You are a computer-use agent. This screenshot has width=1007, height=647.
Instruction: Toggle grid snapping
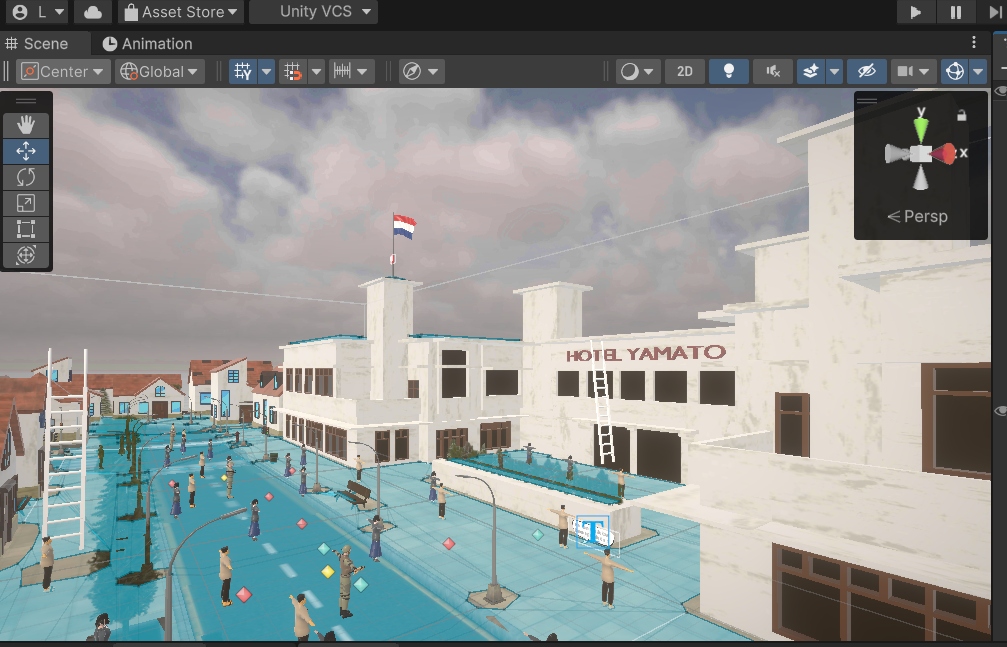coord(293,71)
